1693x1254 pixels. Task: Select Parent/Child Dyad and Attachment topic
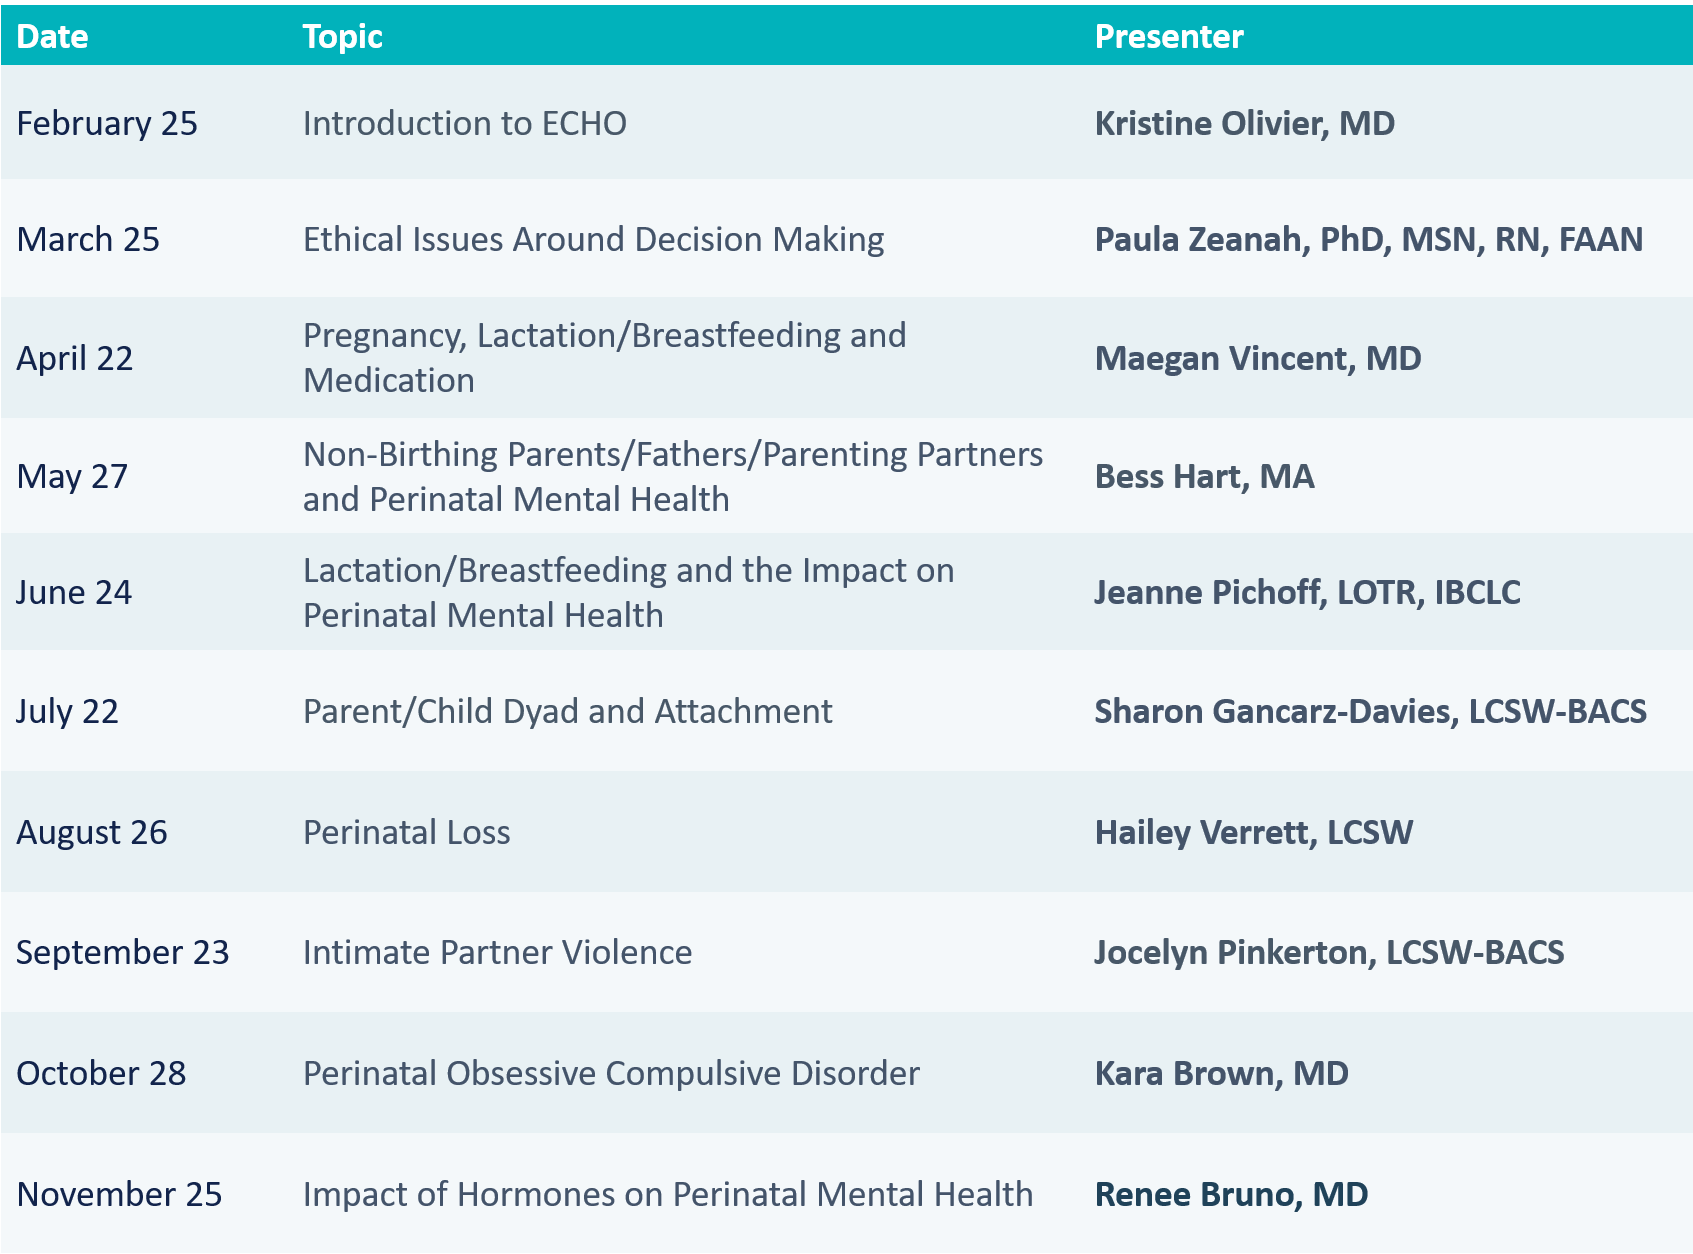click(x=567, y=711)
